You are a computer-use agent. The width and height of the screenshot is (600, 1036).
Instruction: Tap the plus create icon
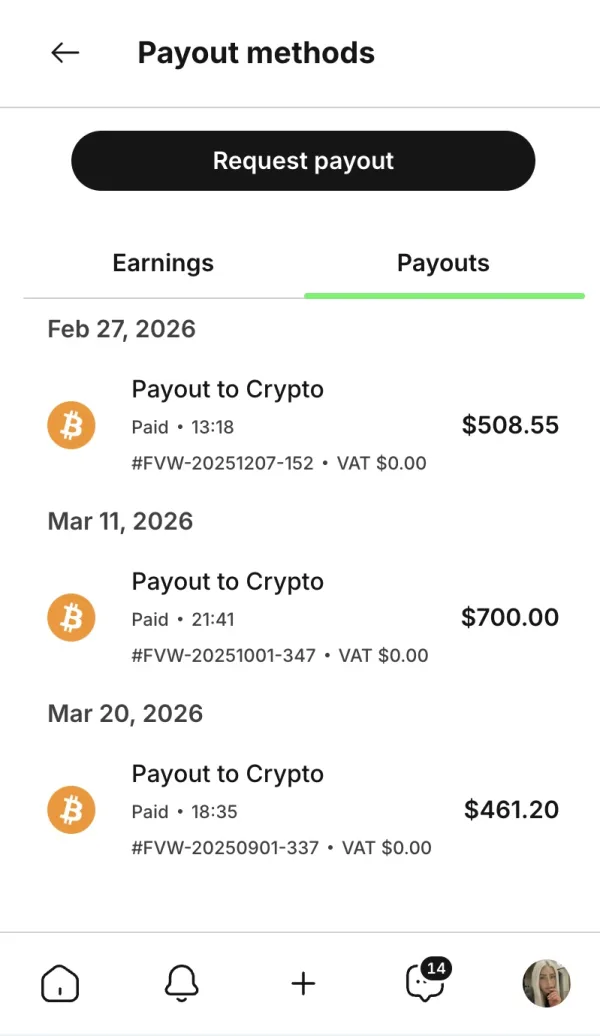[x=303, y=984]
